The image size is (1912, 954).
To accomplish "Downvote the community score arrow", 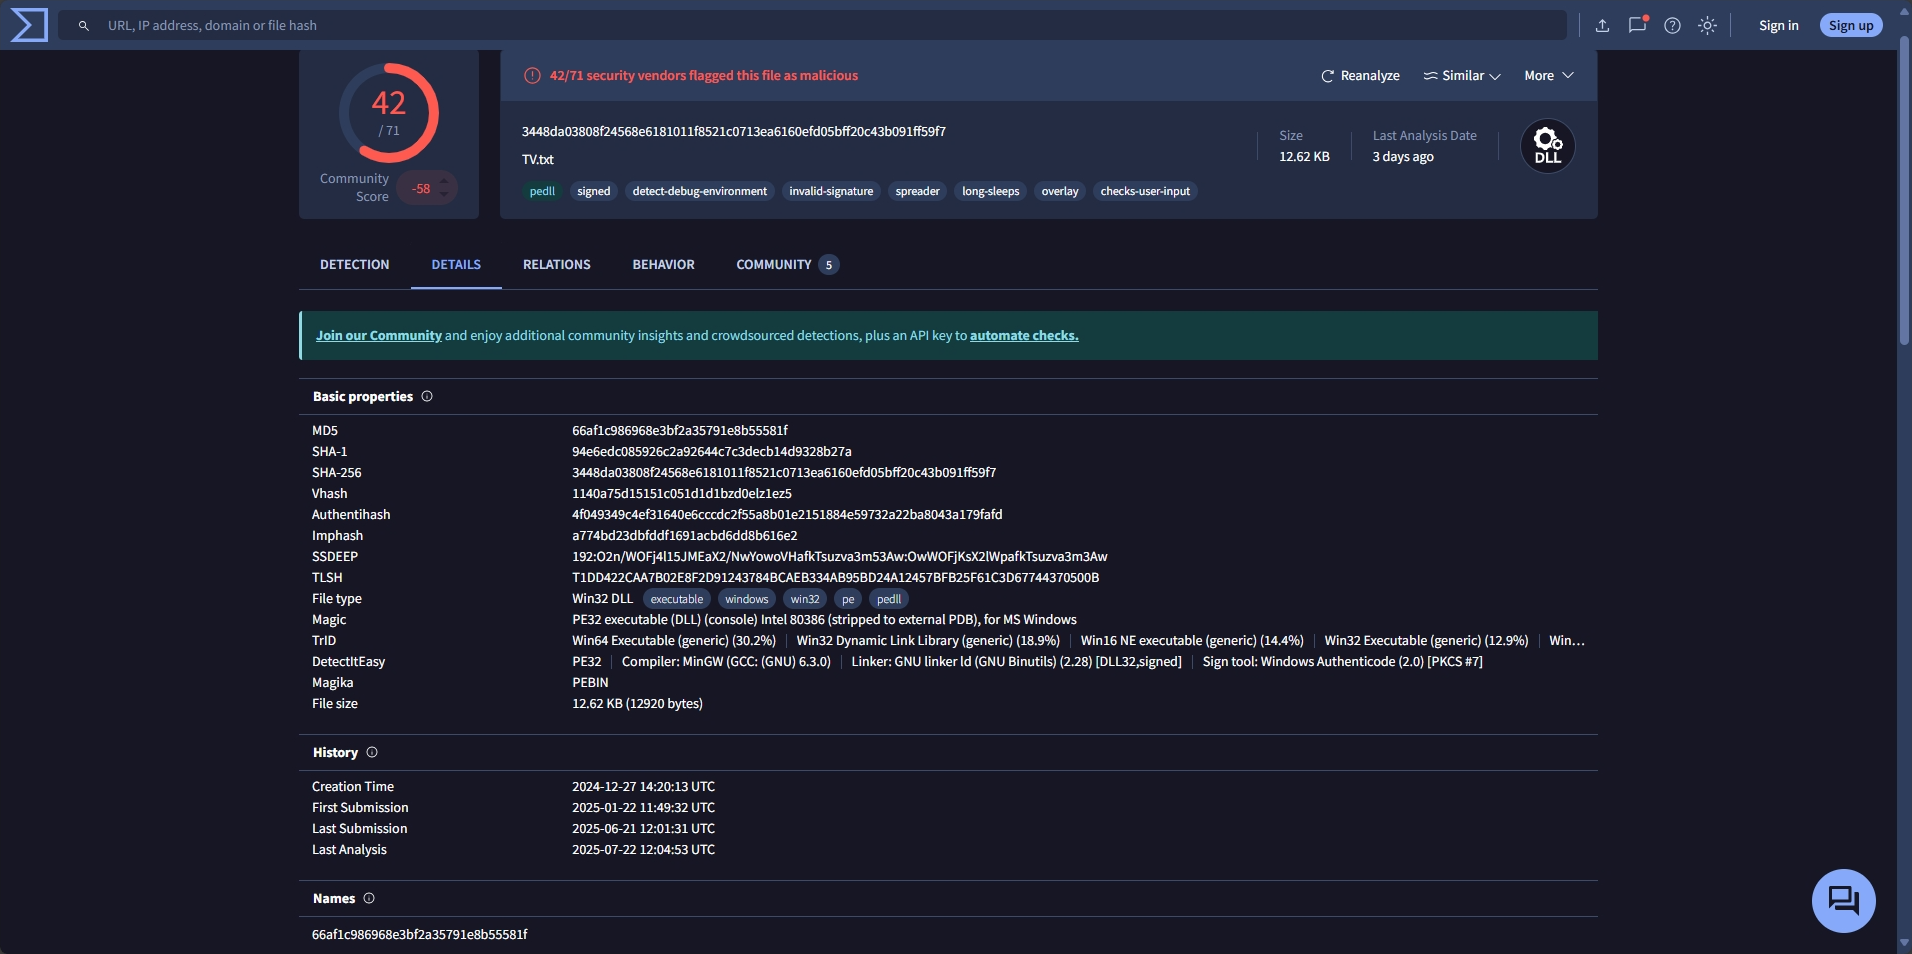I will (444, 195).
